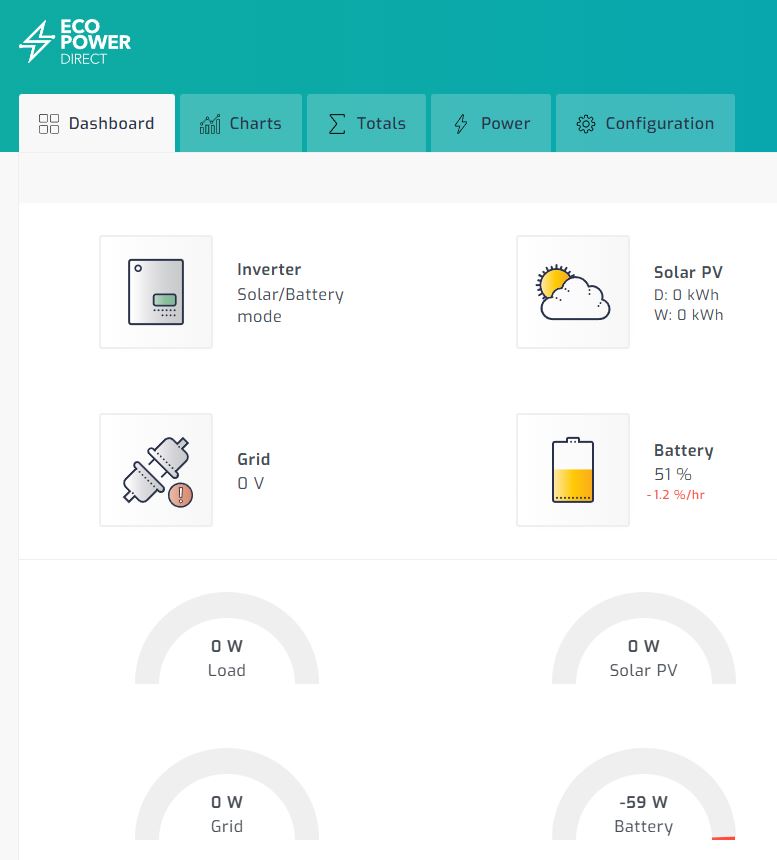Click the 51 % battery value
The image size is (777, 860).
pos(673,474)
